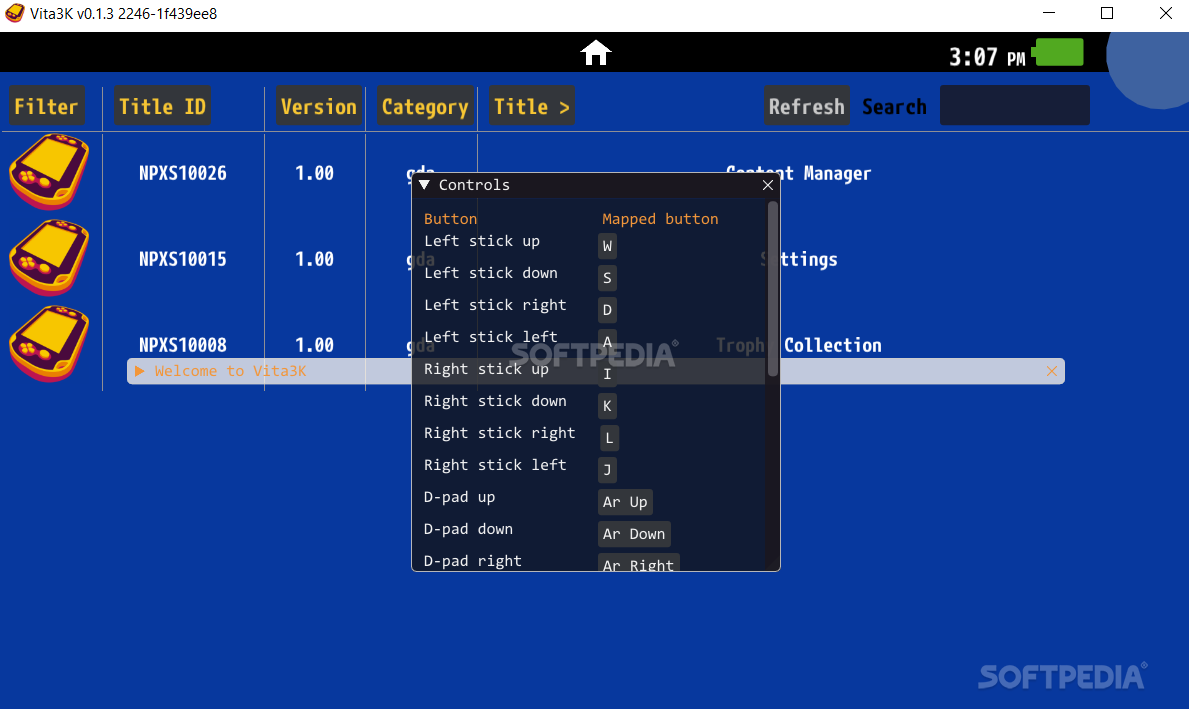Remap Right stick down key K

point(607,406)
